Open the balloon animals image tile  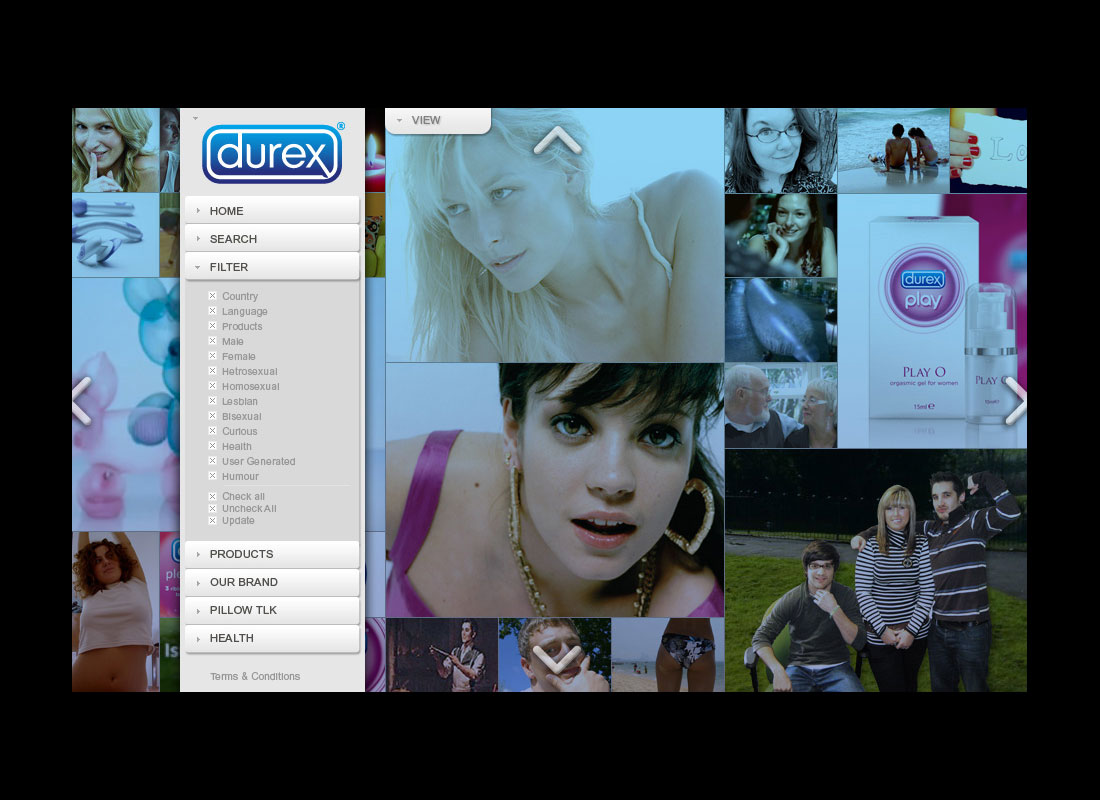126,404
